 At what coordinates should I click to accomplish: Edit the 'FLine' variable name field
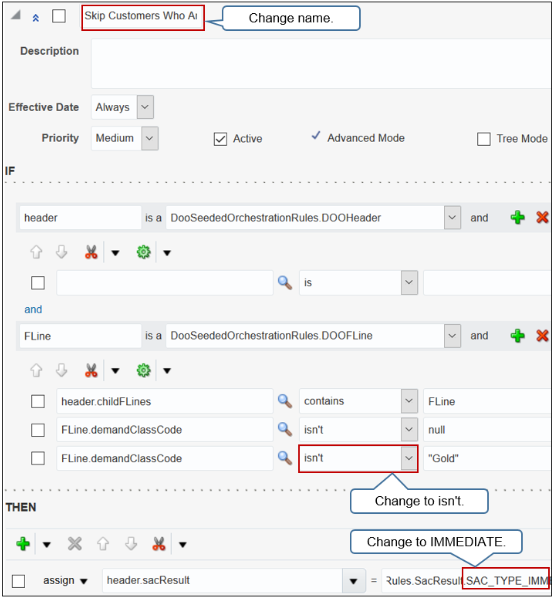coord(80,336)
